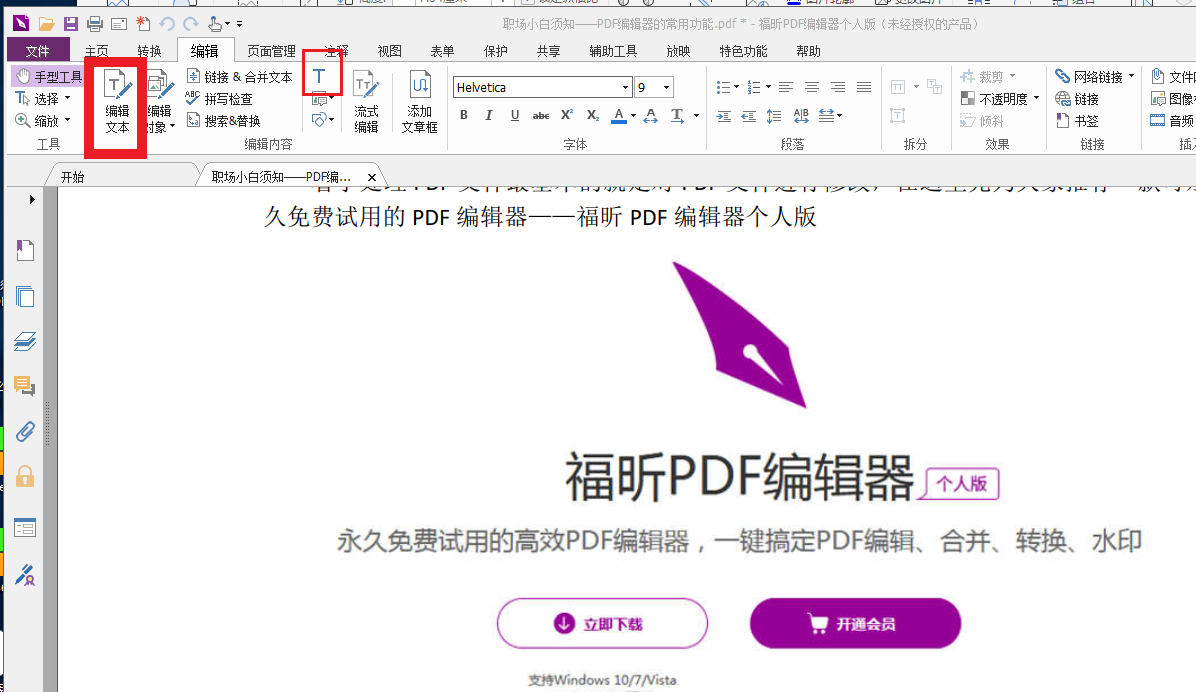Open the Digital Signatures panel
This screenshot has height=692, width=1196.
[x=25, y=575]
